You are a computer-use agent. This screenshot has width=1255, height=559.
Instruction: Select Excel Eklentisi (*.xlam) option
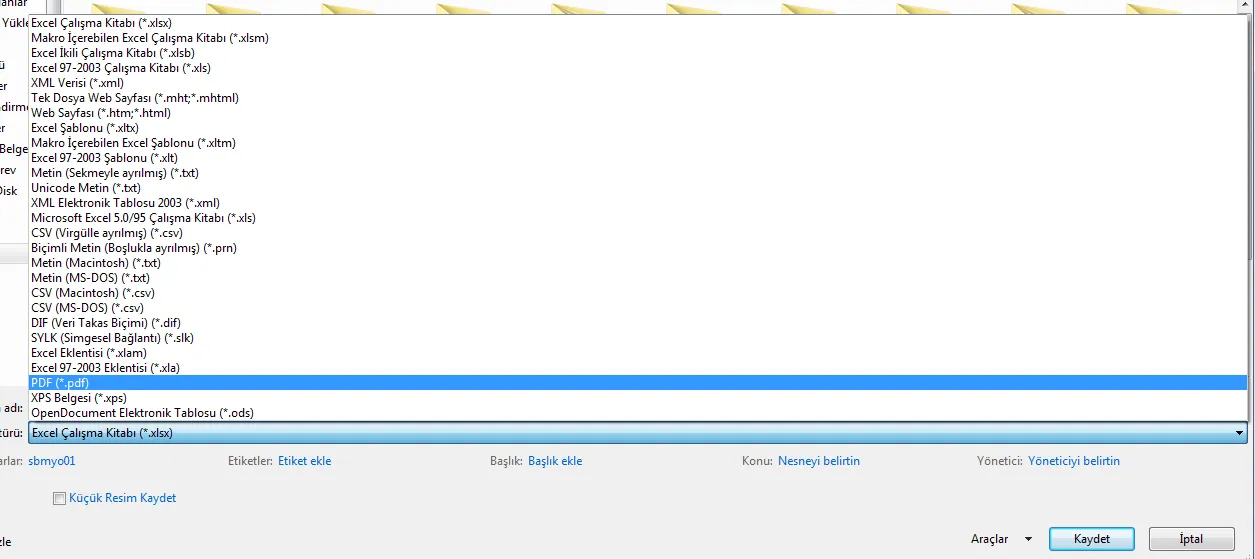[x=89, y=353]
